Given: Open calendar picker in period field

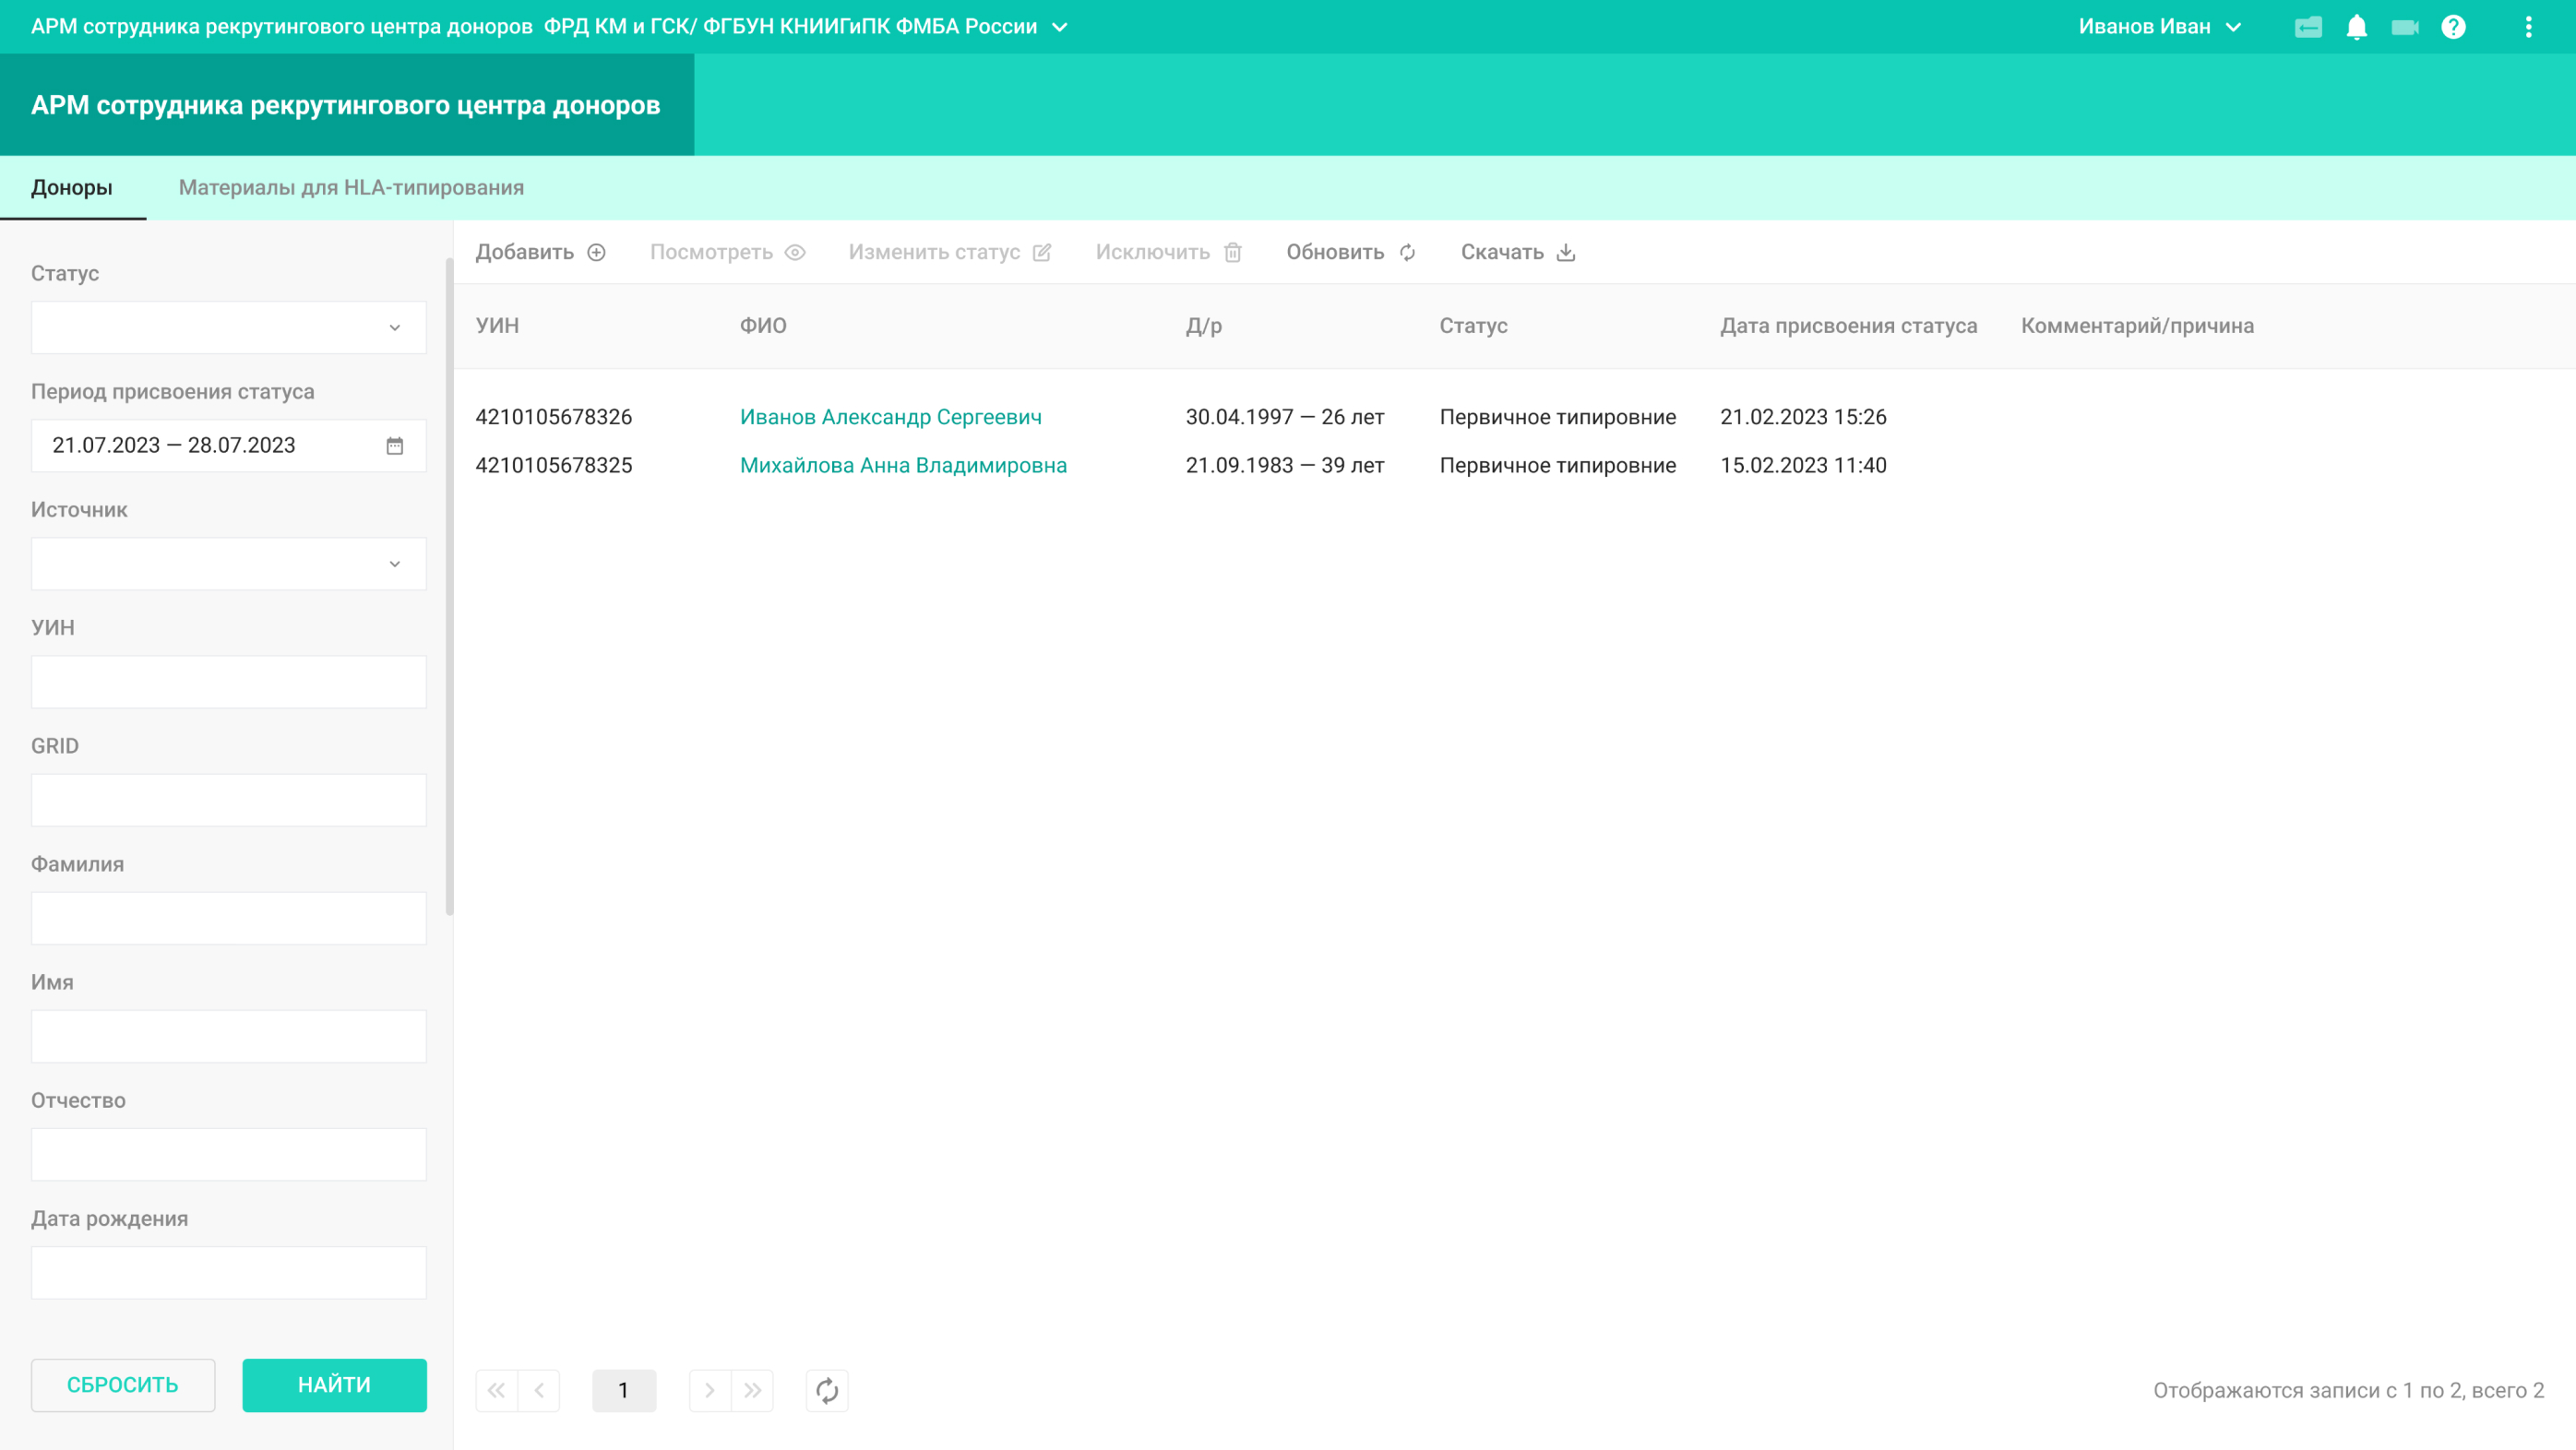Looking at the screenshot, I should coord(395,446).
